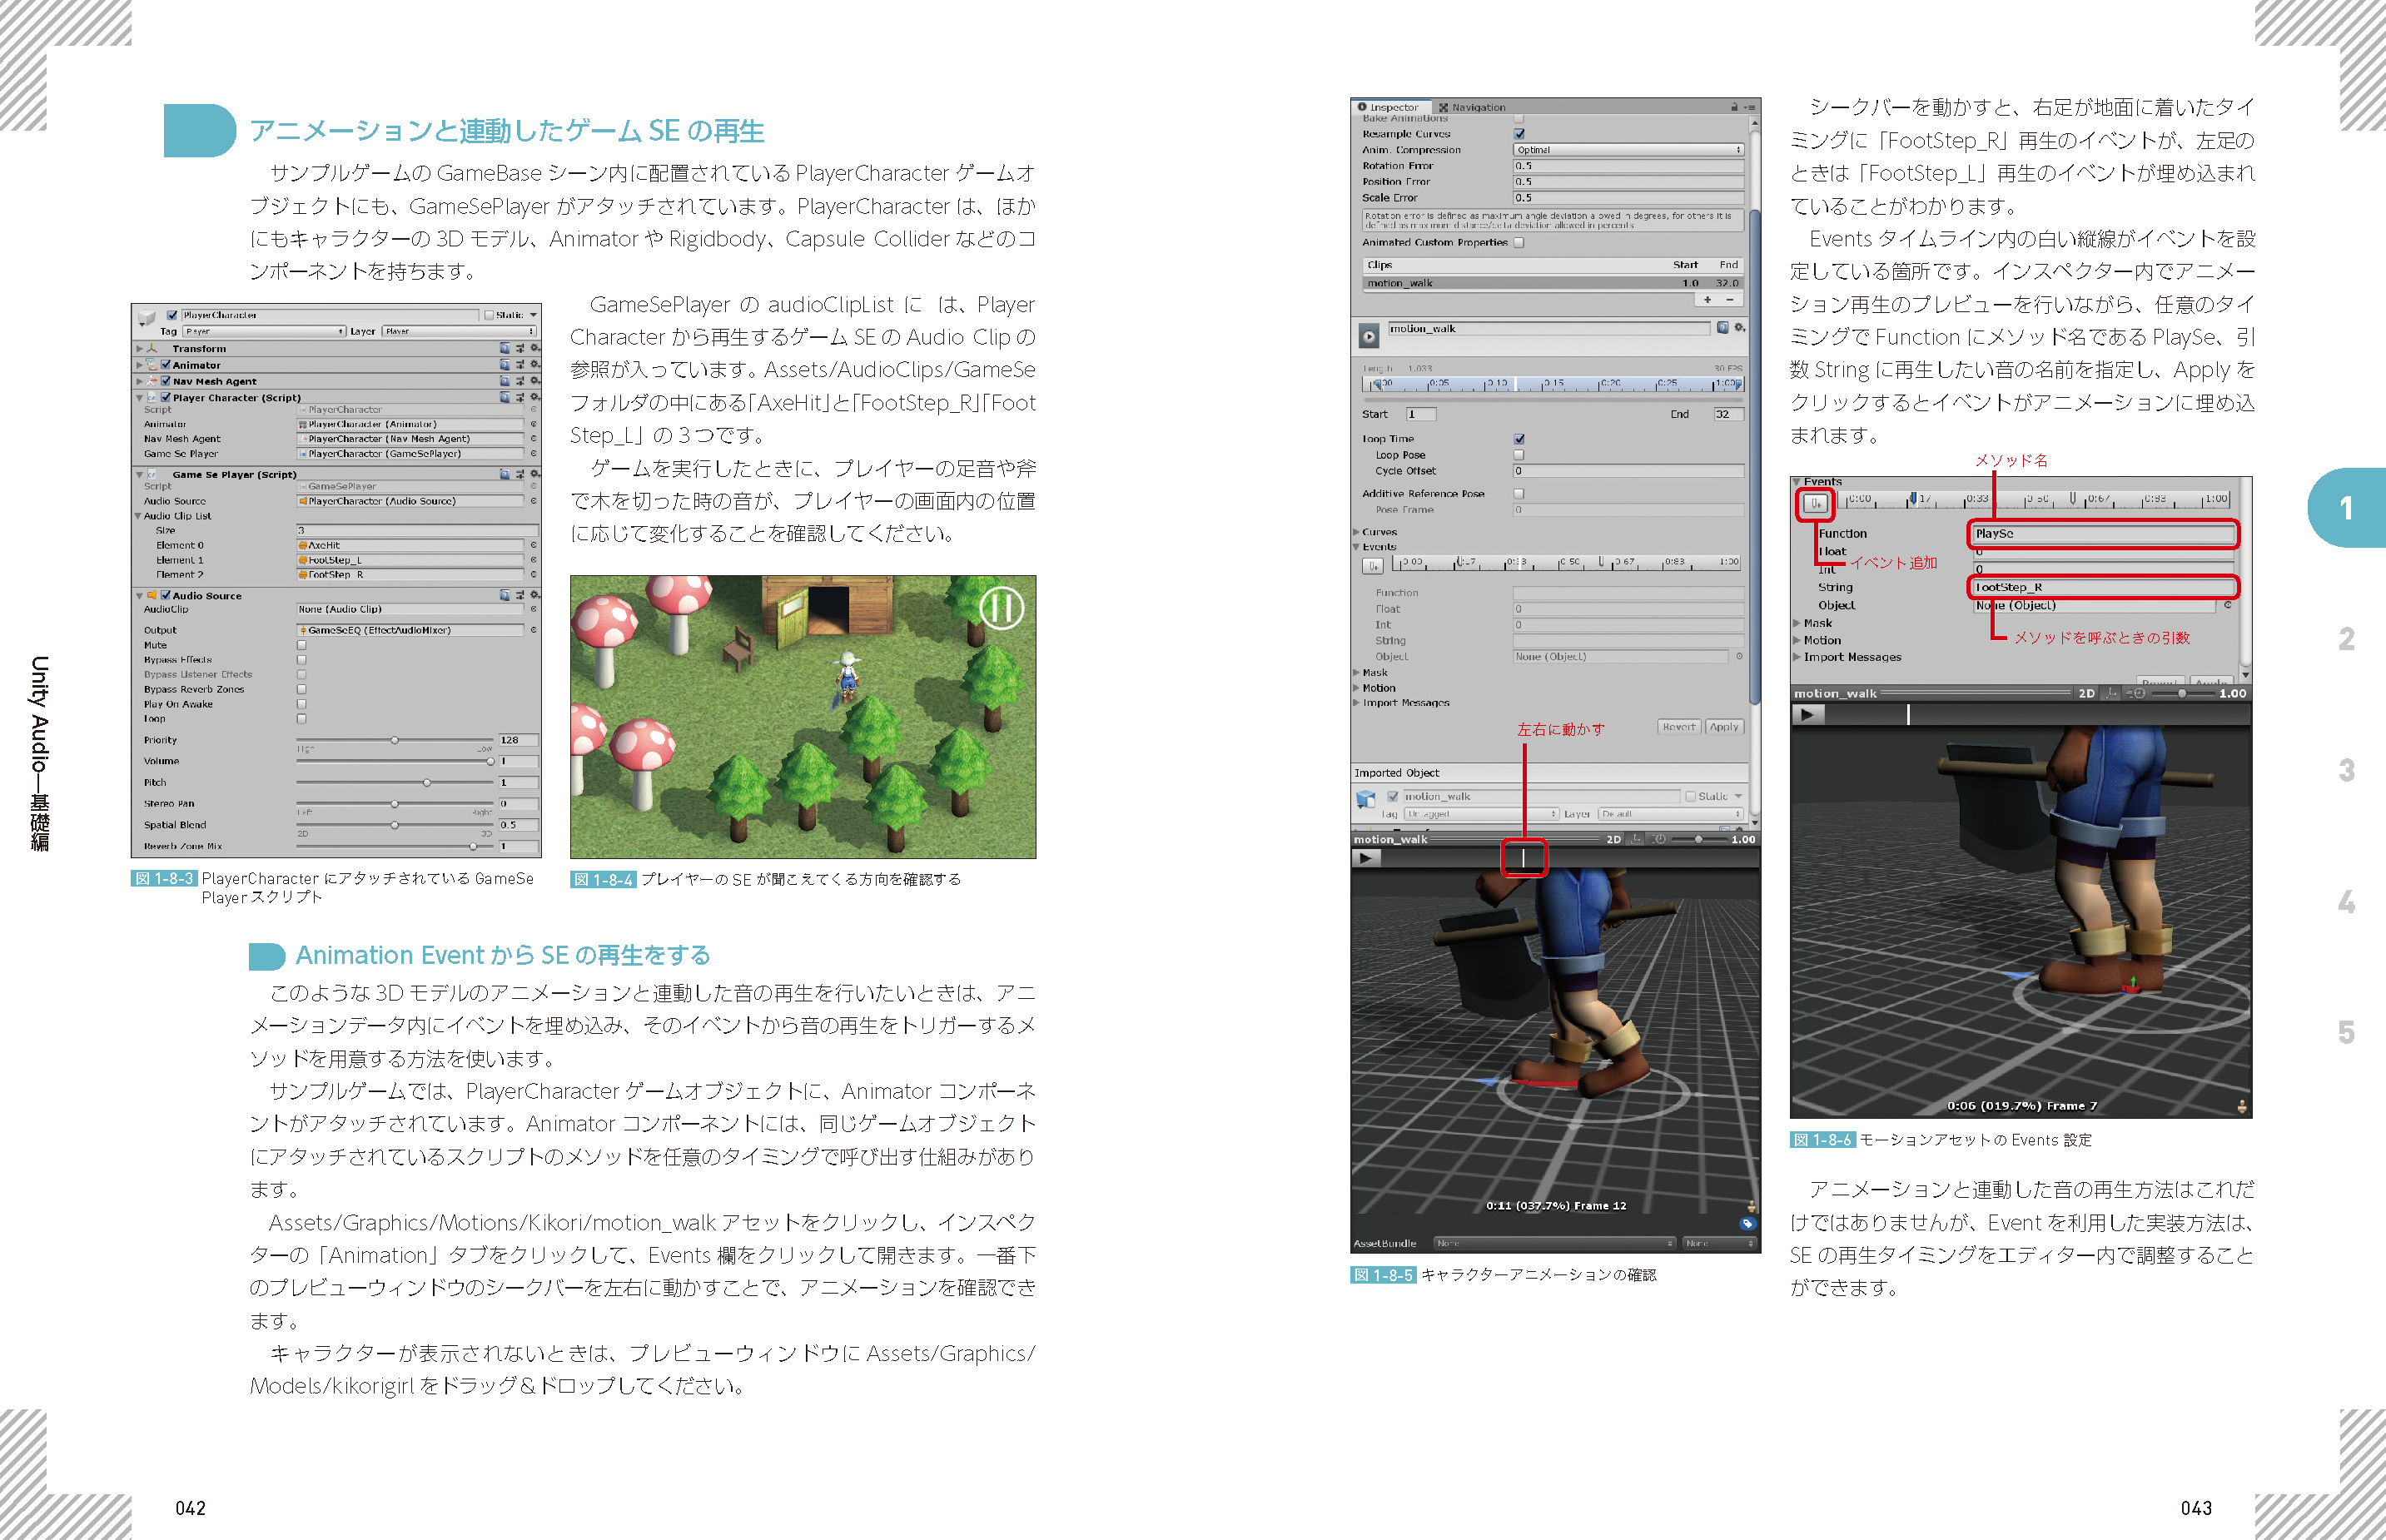The width and height of the screenshot is (2386, 1540).
Task: Click the Apply button
Action: 1723,727
